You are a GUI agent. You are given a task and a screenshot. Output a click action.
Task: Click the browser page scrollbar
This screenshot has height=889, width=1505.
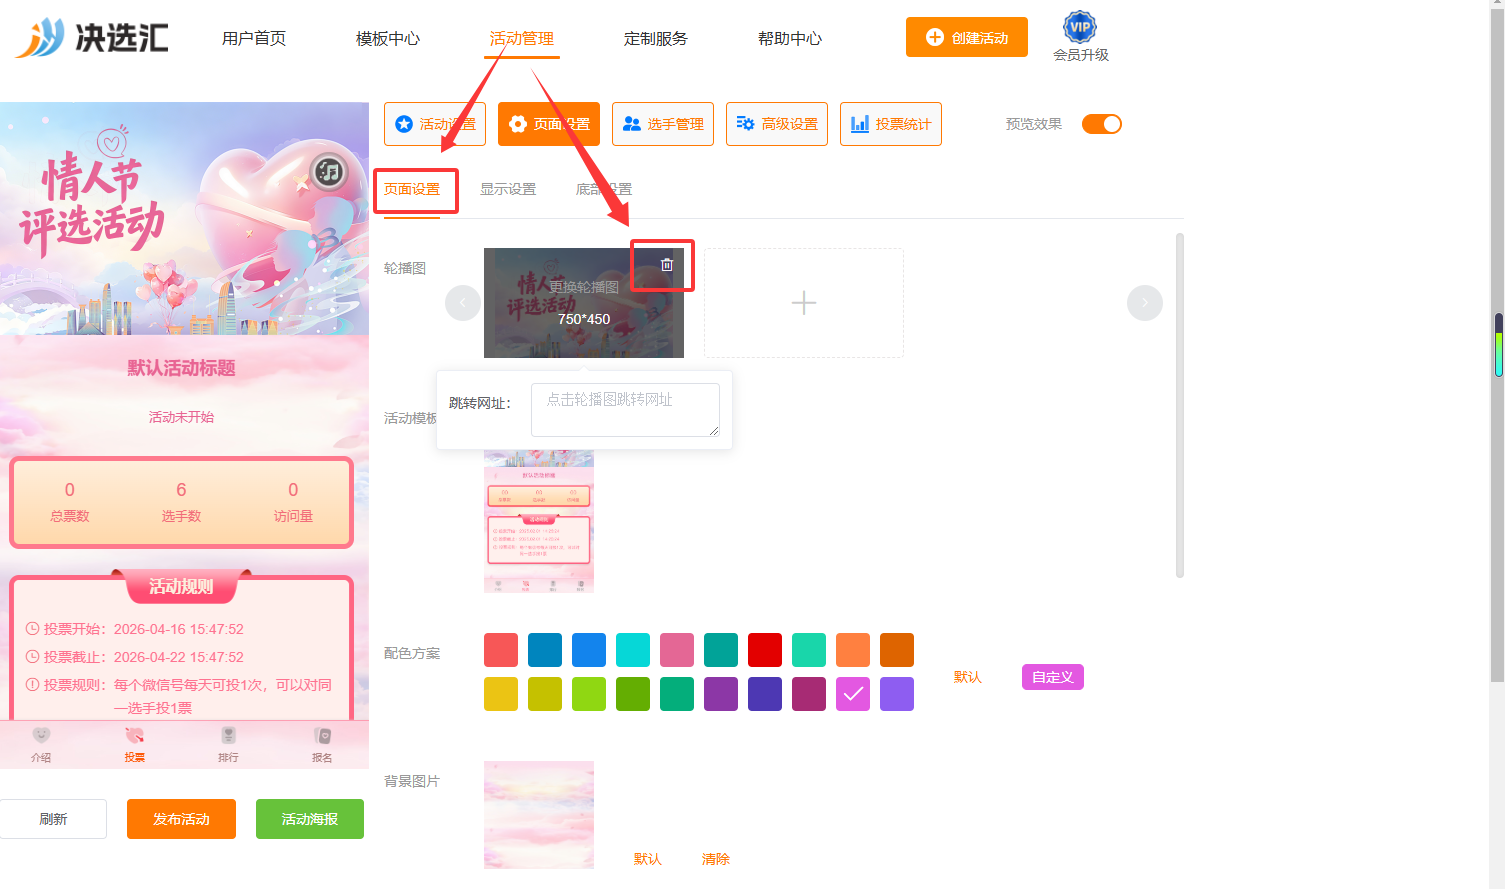tap(1497, 345)
